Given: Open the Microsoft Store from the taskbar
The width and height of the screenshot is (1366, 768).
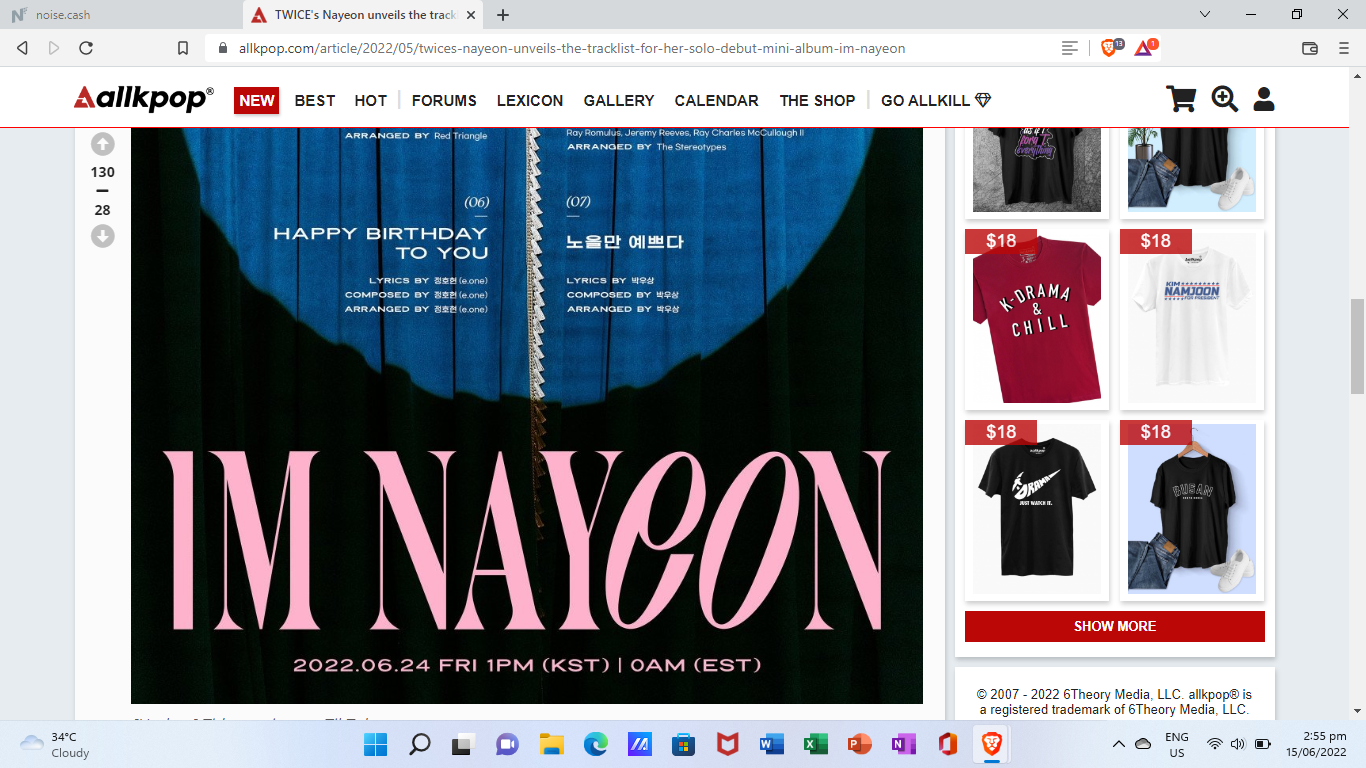Looking at the screenshot, I should point(683,744).
